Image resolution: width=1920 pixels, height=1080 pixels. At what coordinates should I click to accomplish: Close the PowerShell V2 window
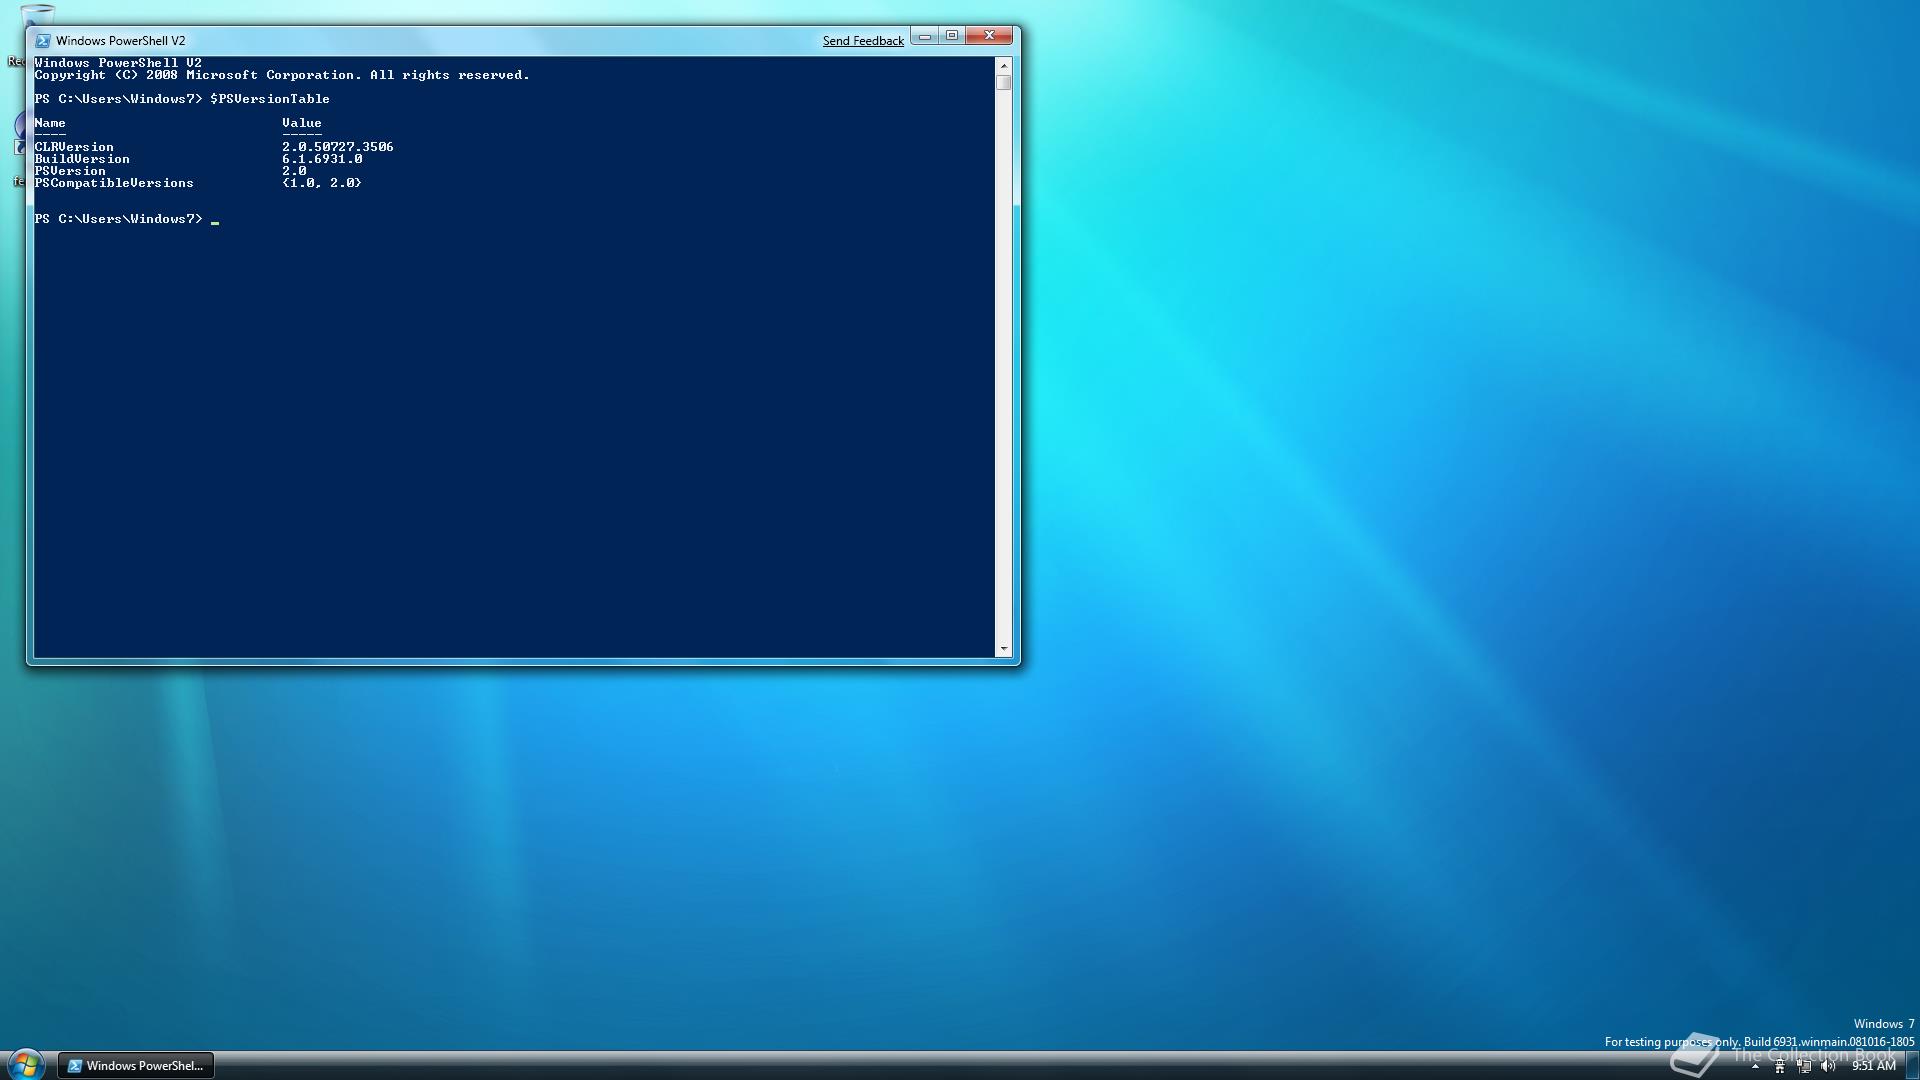point(990,37)
